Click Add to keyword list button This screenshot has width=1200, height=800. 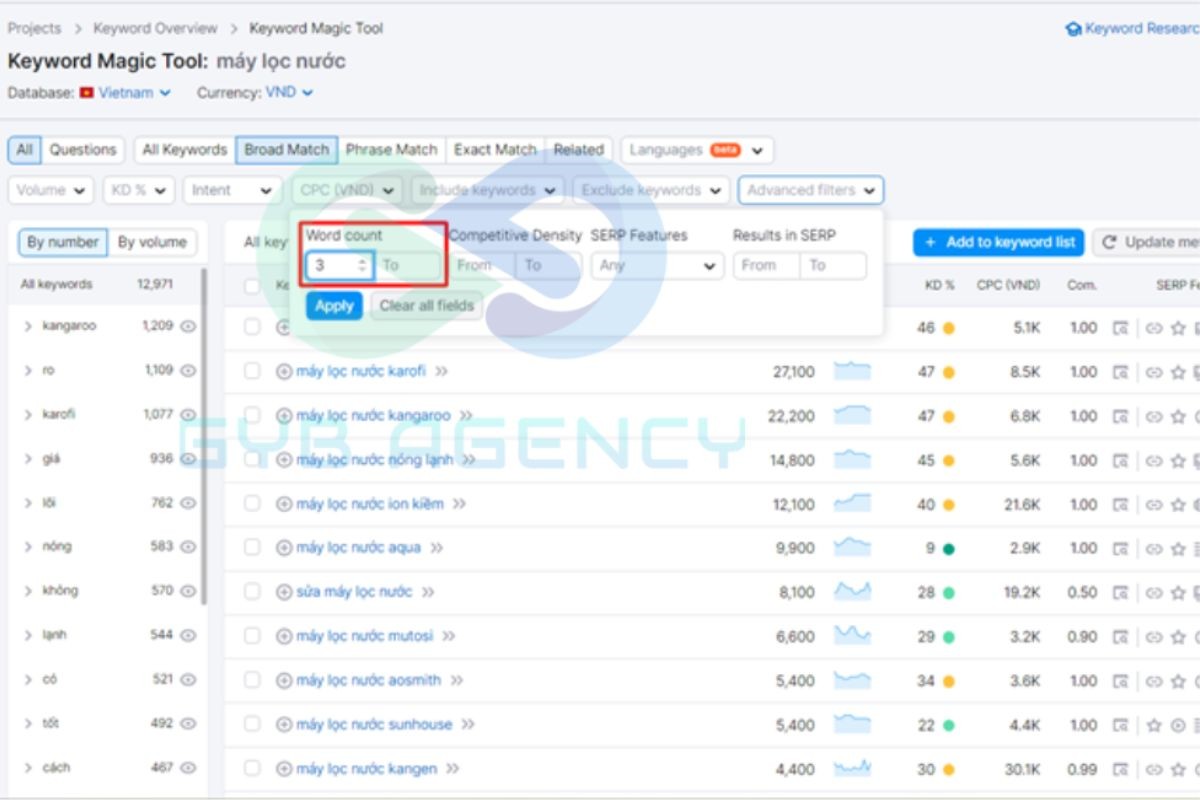(998, 242)
